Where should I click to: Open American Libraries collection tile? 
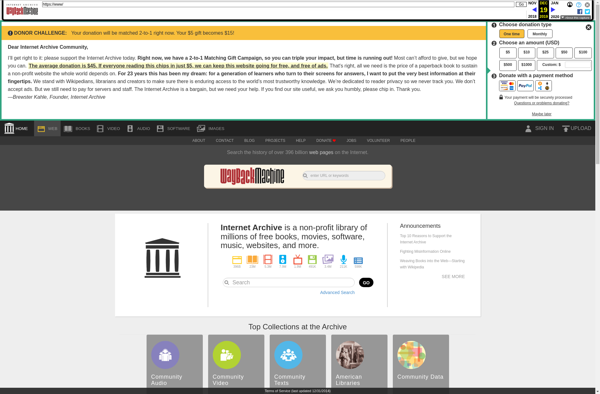pos(359,362)
